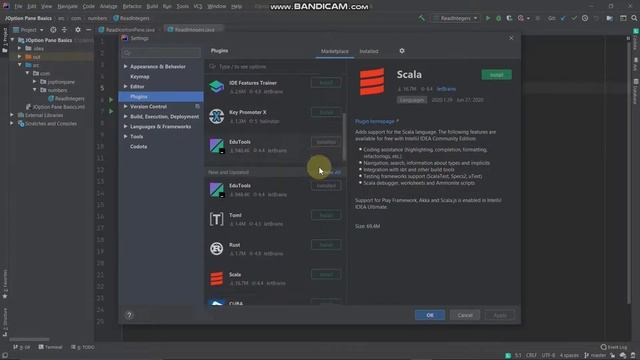This screenshot has height=360, width=640.
Task: Click the Toml plugin icon in list
Action: tap(216, 219)
